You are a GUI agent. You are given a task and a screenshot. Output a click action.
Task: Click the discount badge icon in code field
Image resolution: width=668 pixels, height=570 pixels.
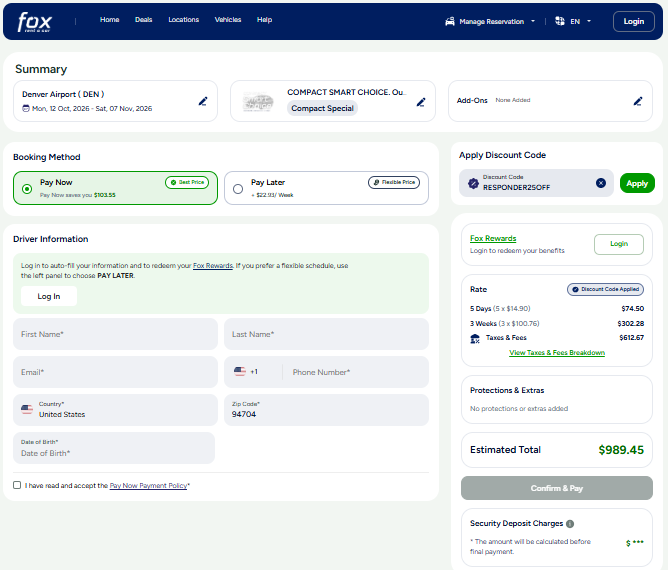click(473, 183)
